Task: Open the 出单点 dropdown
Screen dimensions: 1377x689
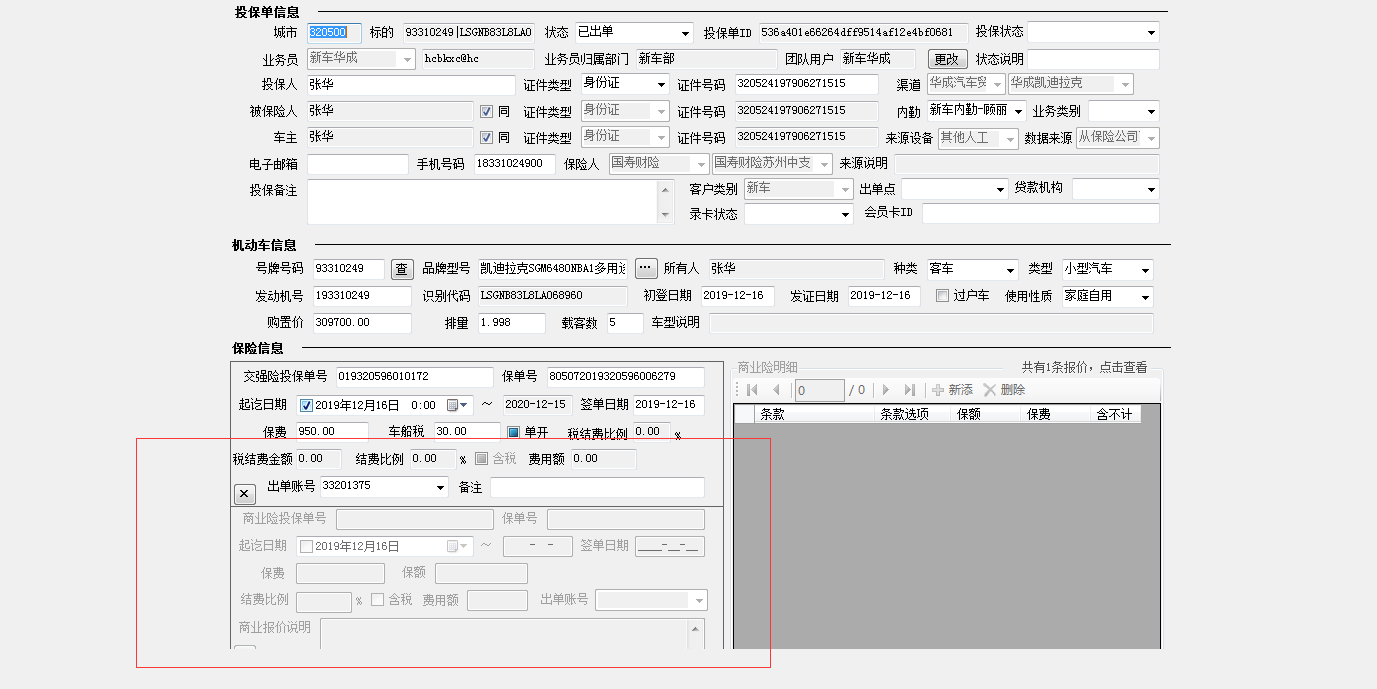Action: point(1000,189)
